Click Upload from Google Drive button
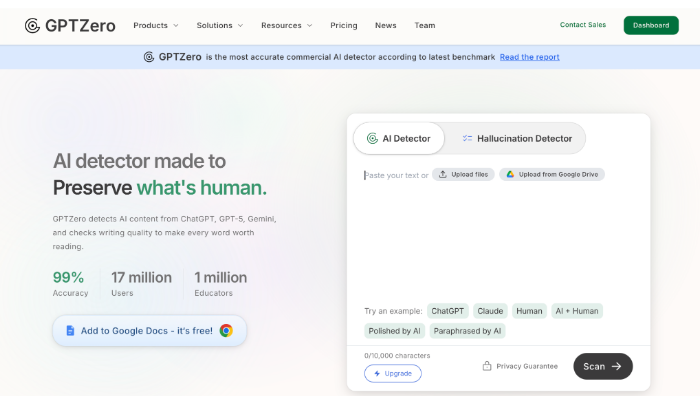This screenshot has height=402, width=700. tap(552, 175)
